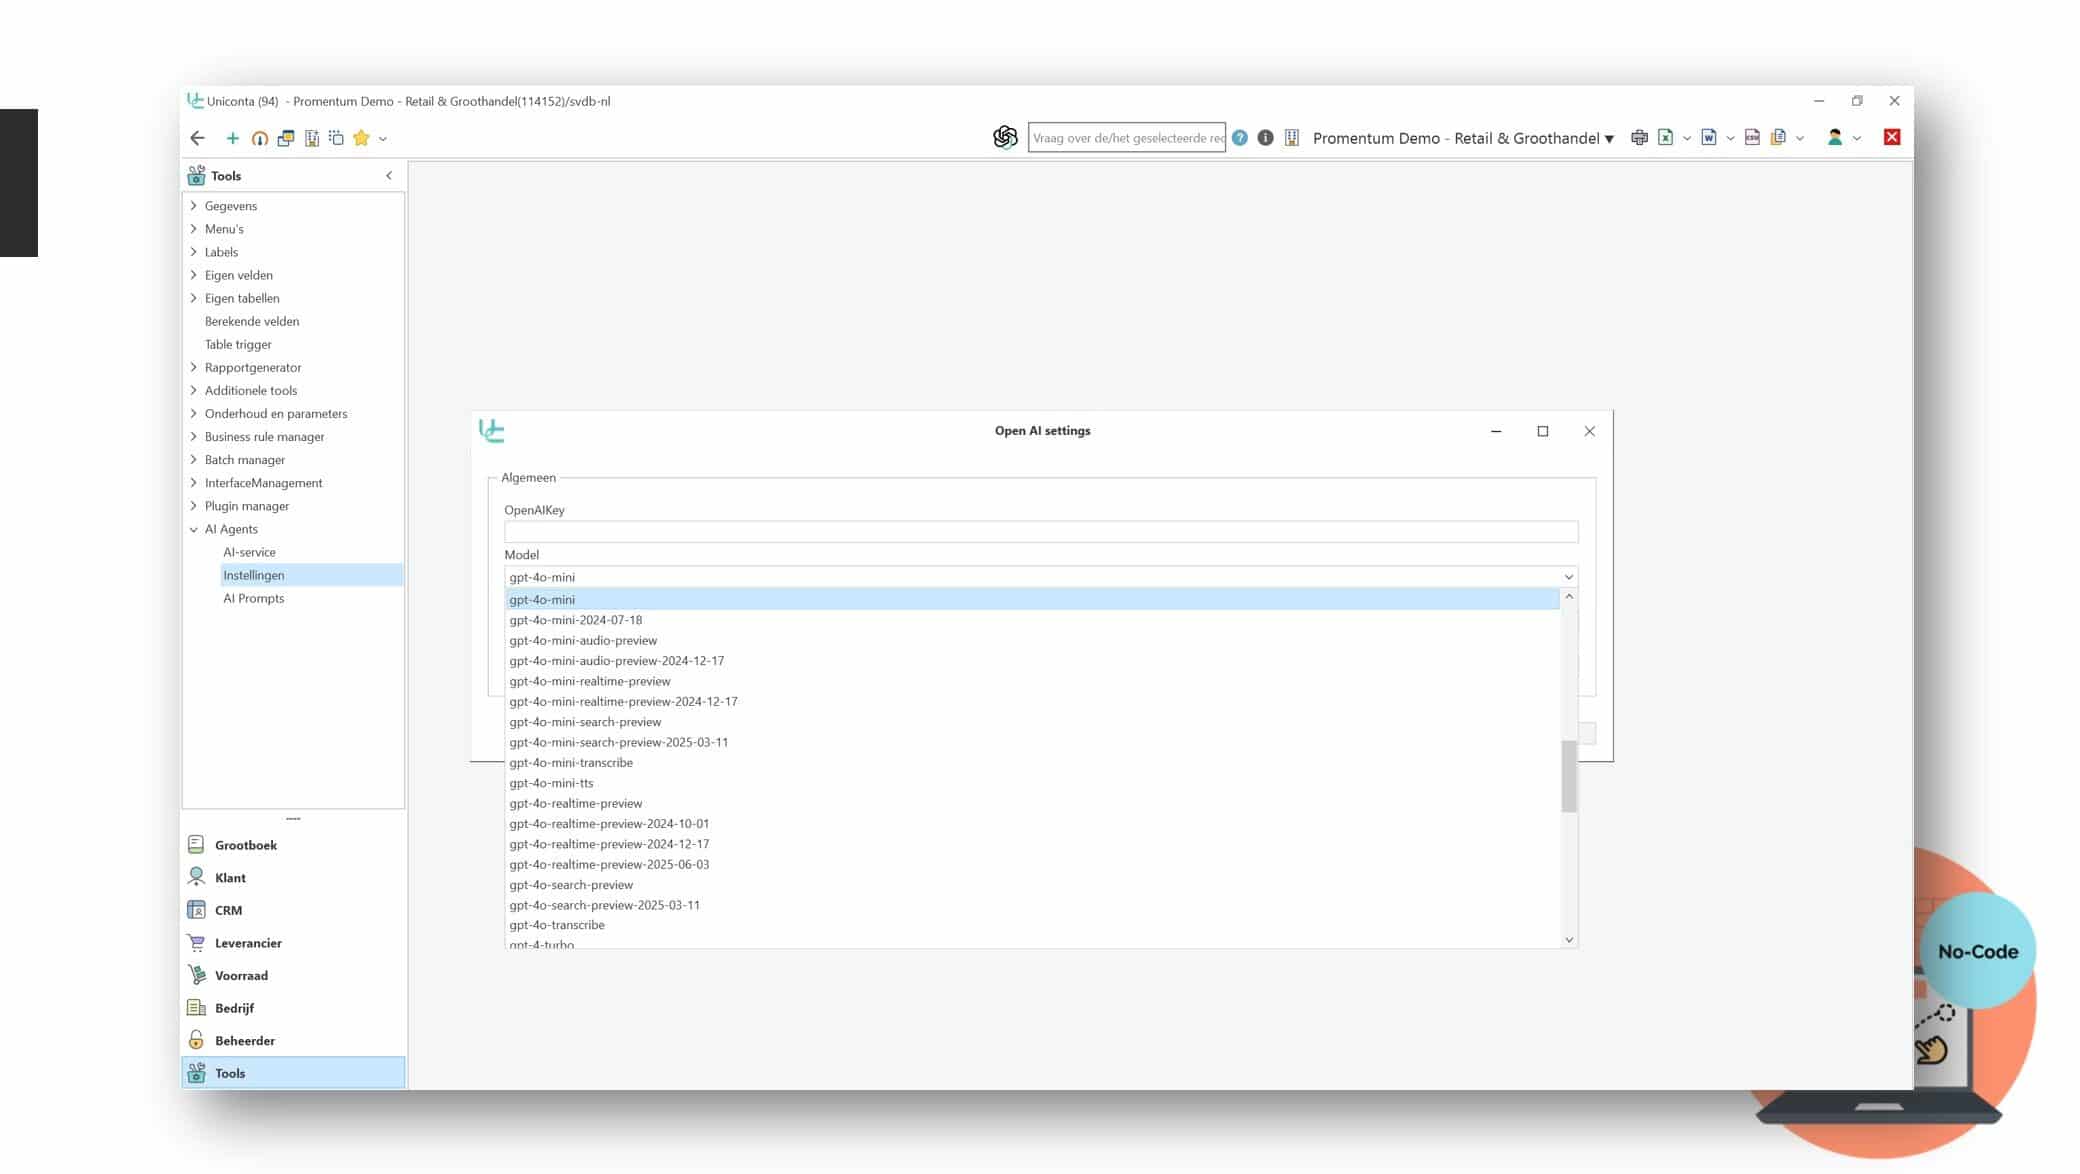The height and width of the screenshot is (1174, 2080).
Task: Open the dashboard gauge icon
Action: pyautogui.click(x=259, y=138)
